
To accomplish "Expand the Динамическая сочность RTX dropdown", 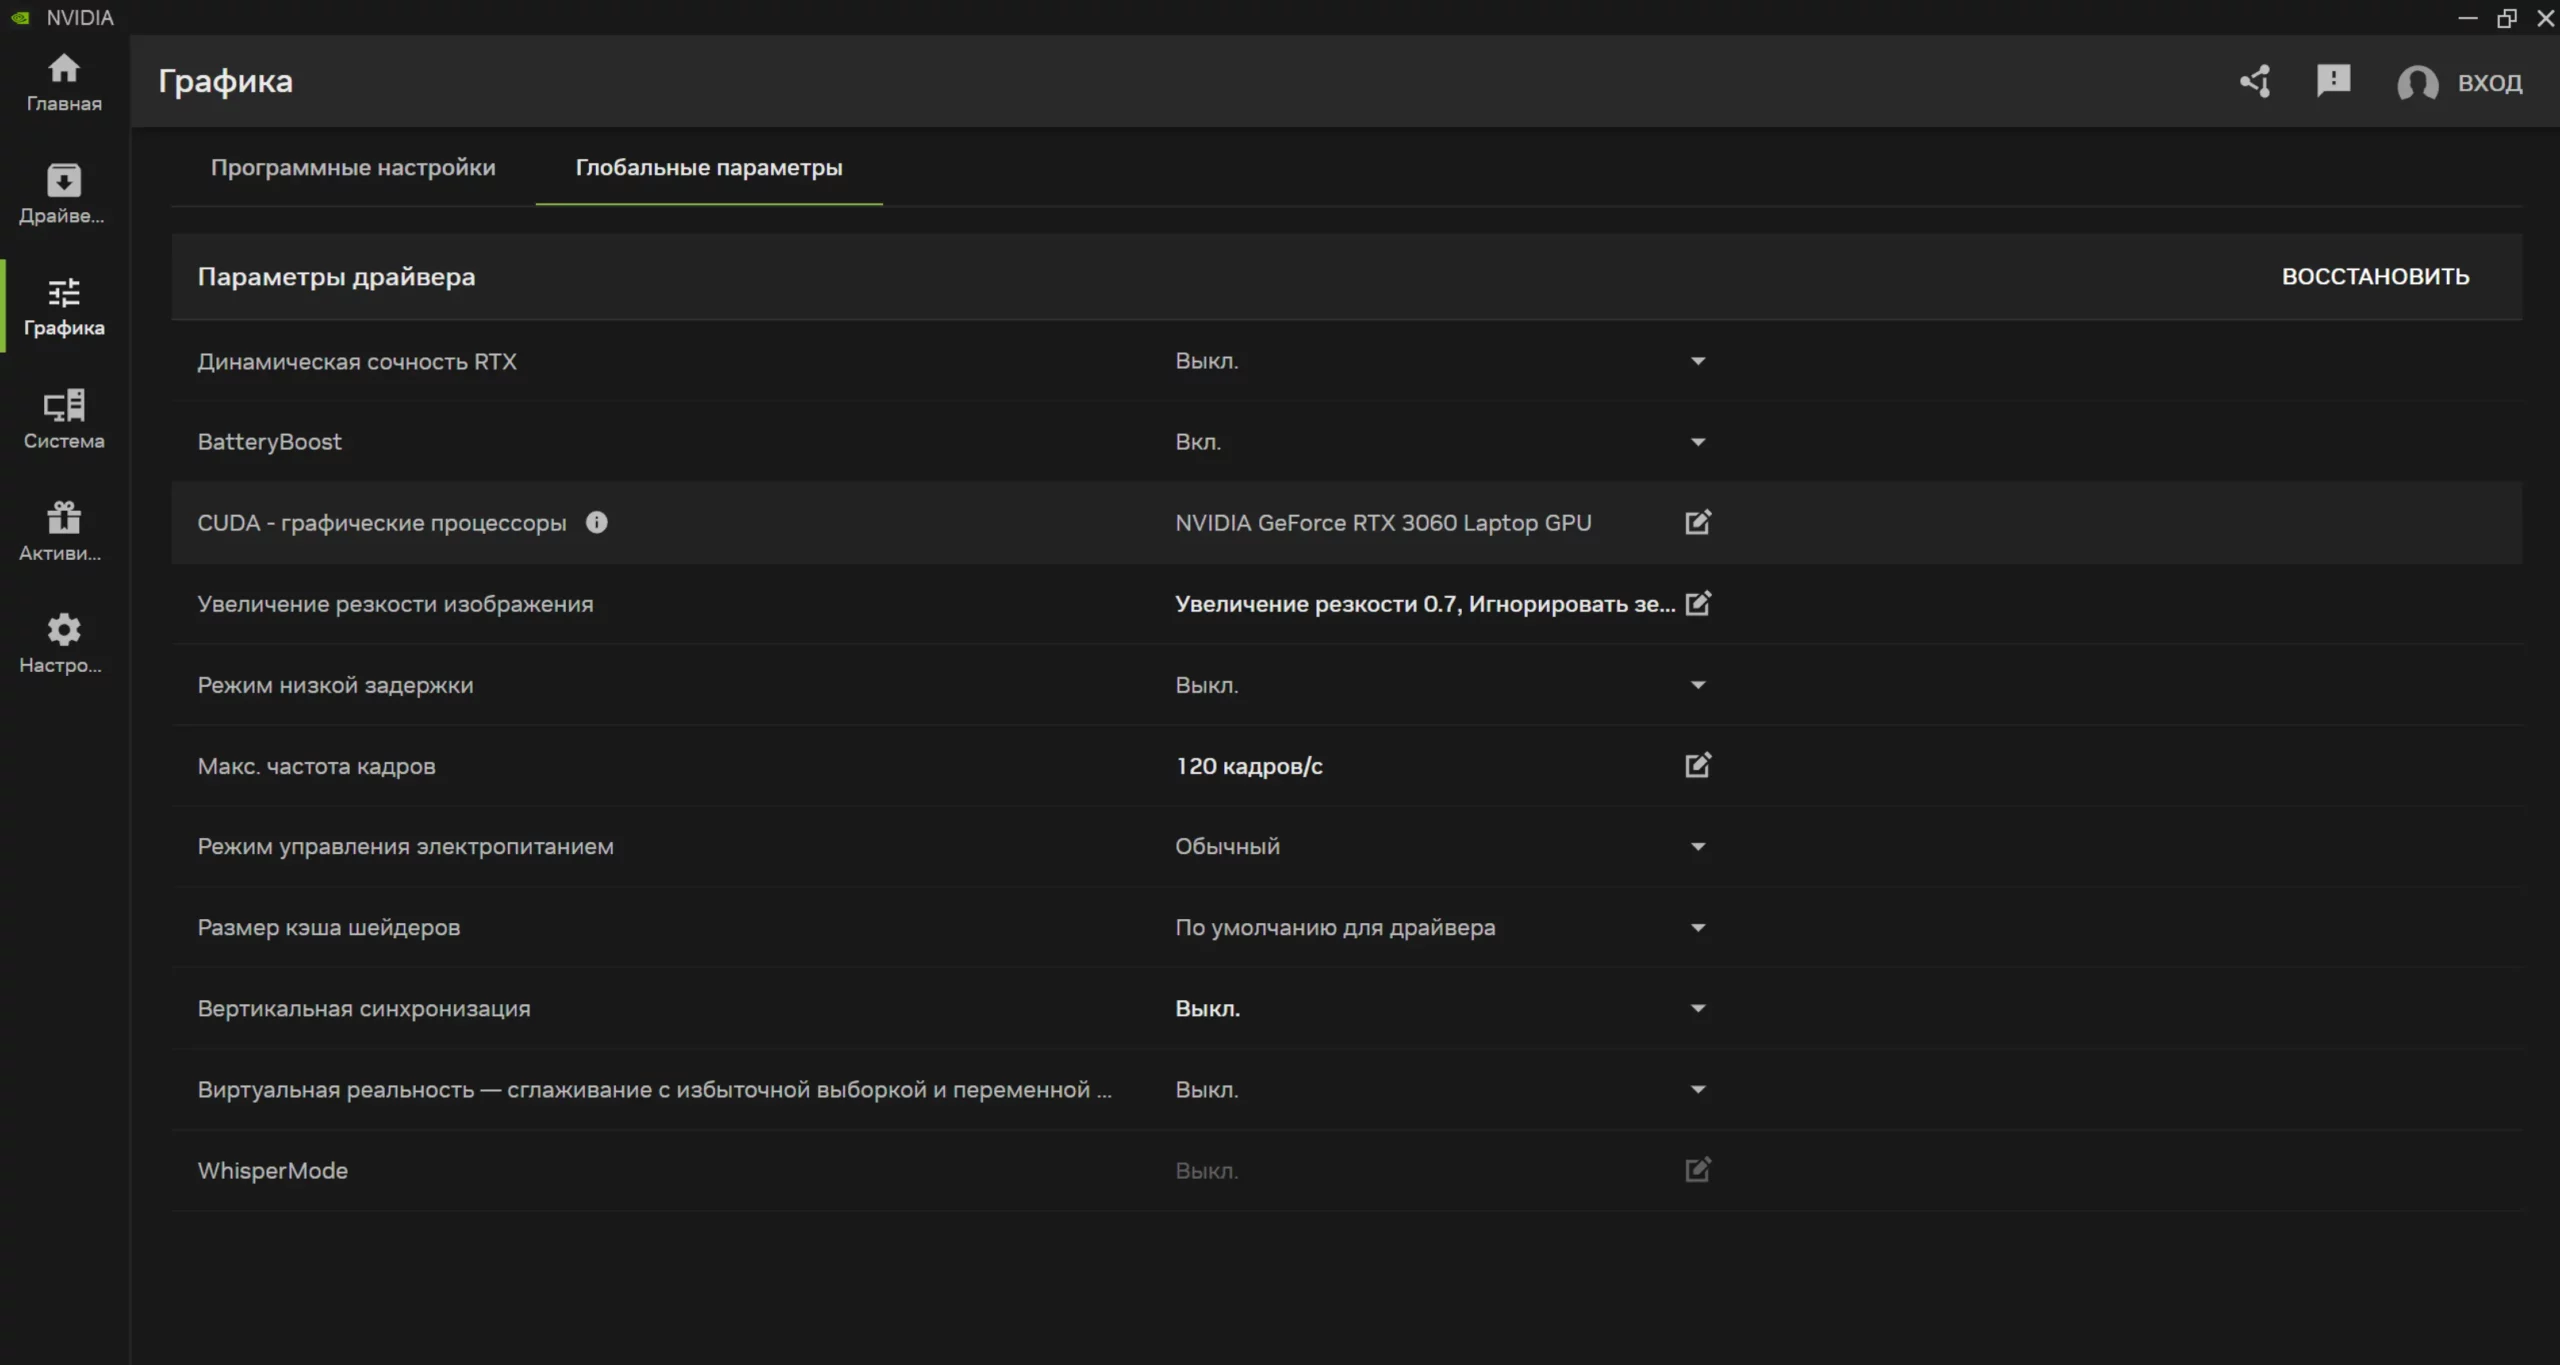I will [1697, 361].
